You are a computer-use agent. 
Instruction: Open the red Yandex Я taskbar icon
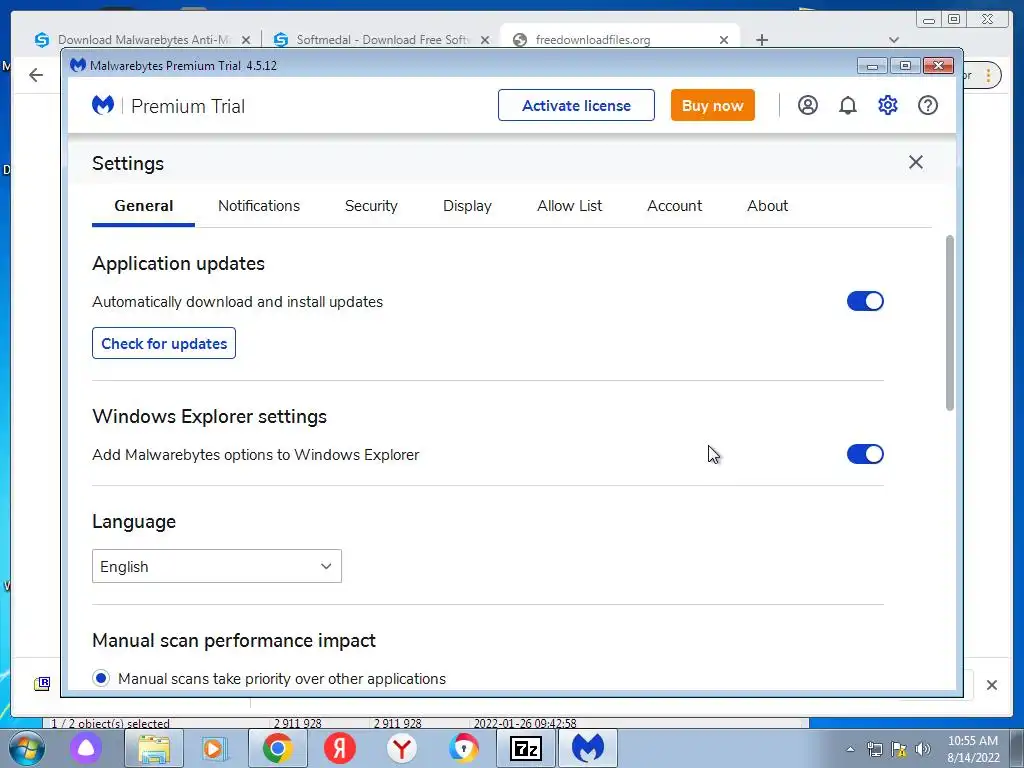[340, 748]
